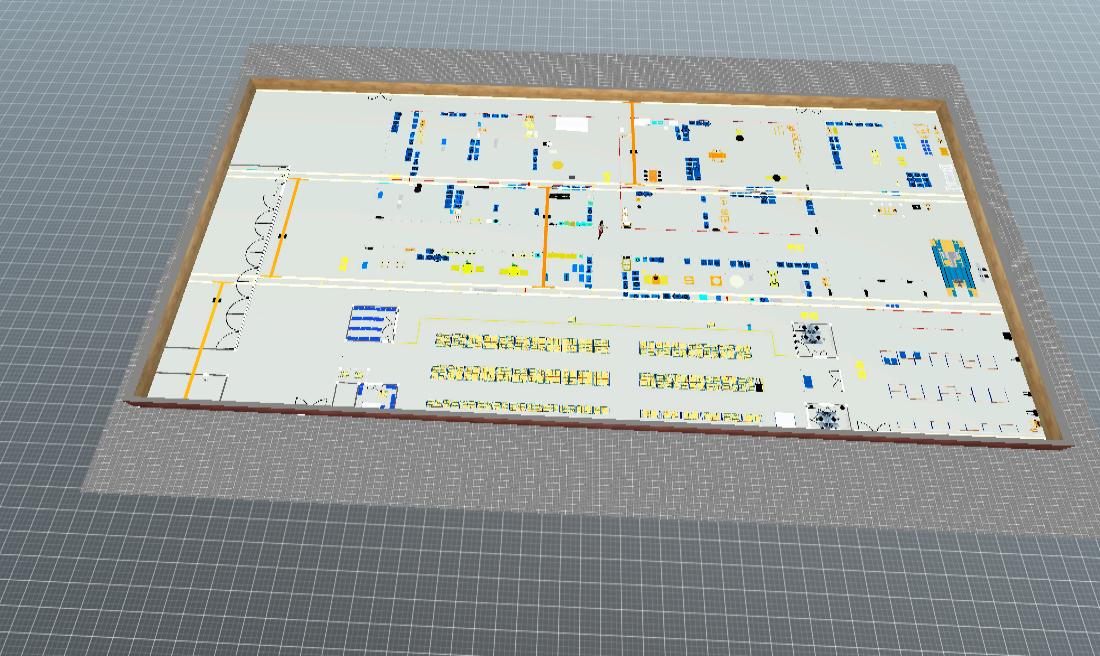Select the central orange vertical divider
The image size is (1100, 656).
click(545, 236)
